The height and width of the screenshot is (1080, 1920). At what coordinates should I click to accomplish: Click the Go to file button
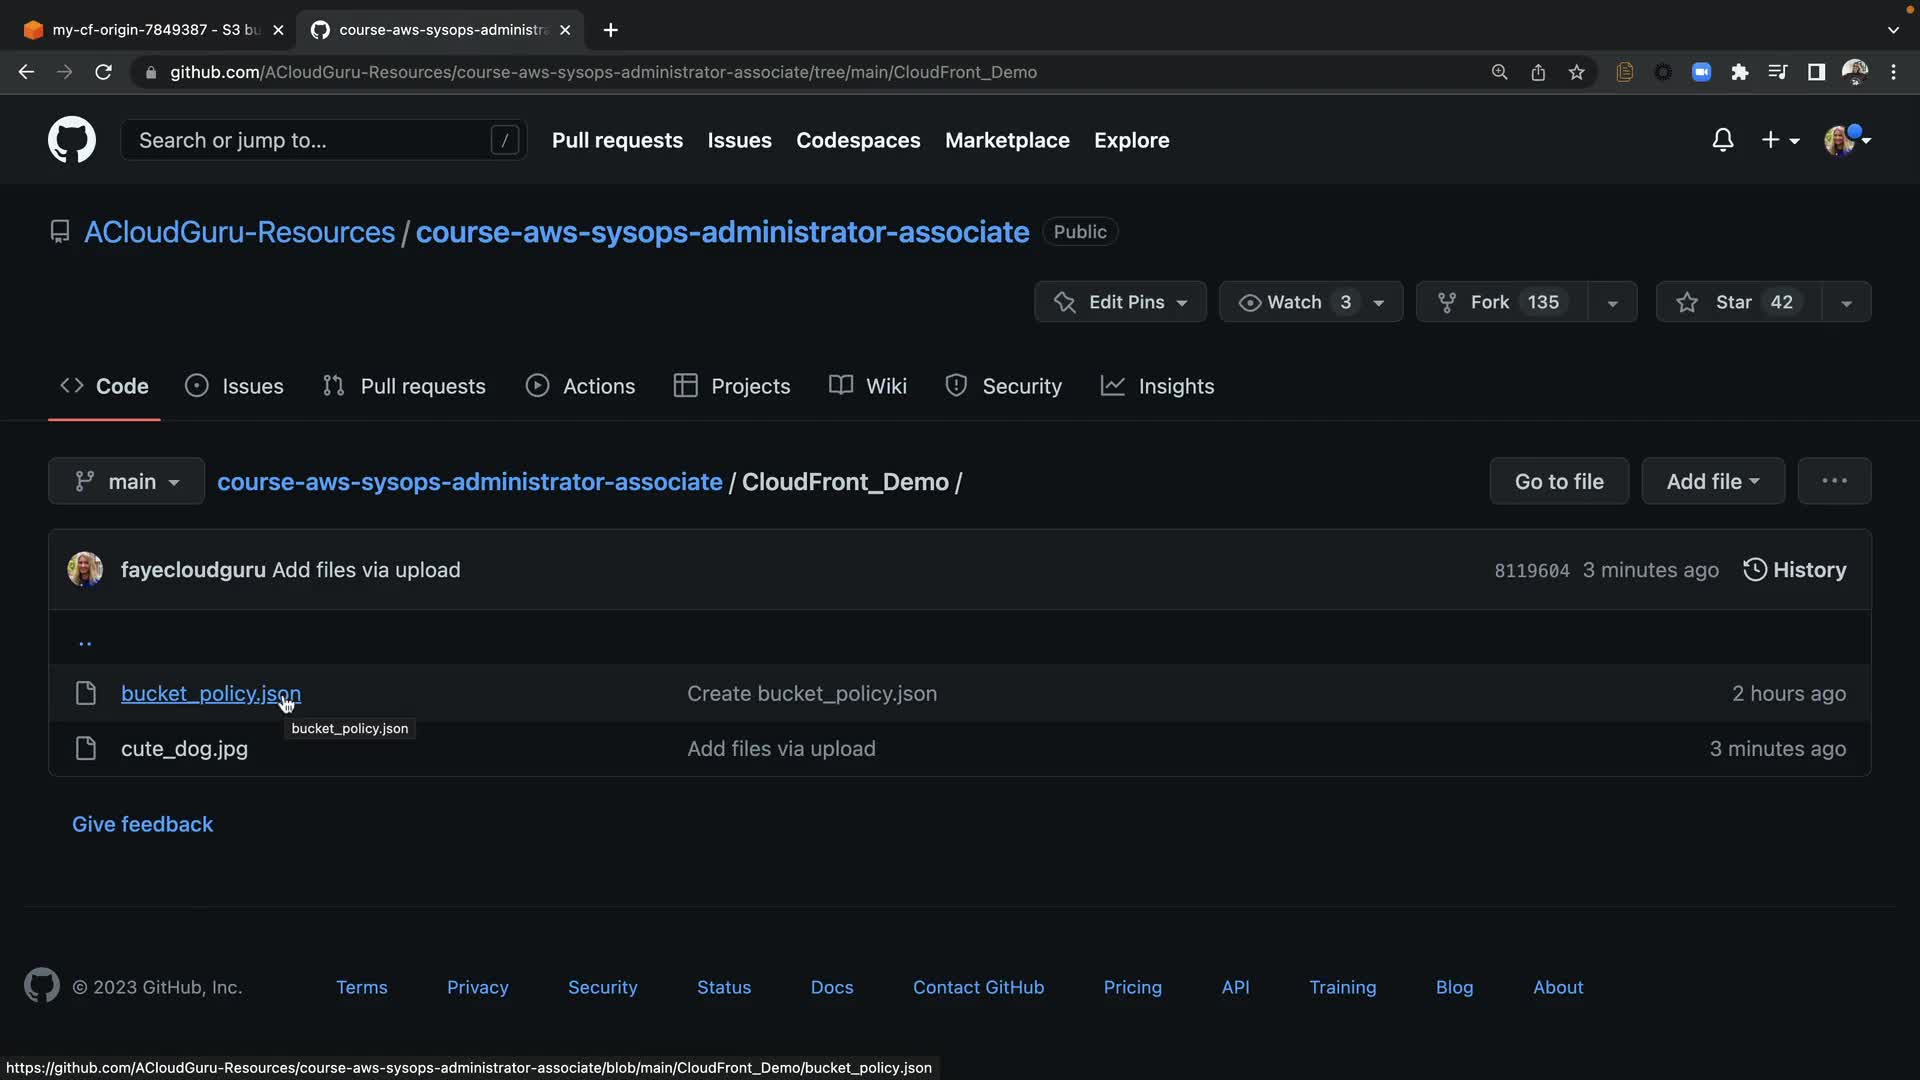pyautogui.click(x=1558, y=481)
